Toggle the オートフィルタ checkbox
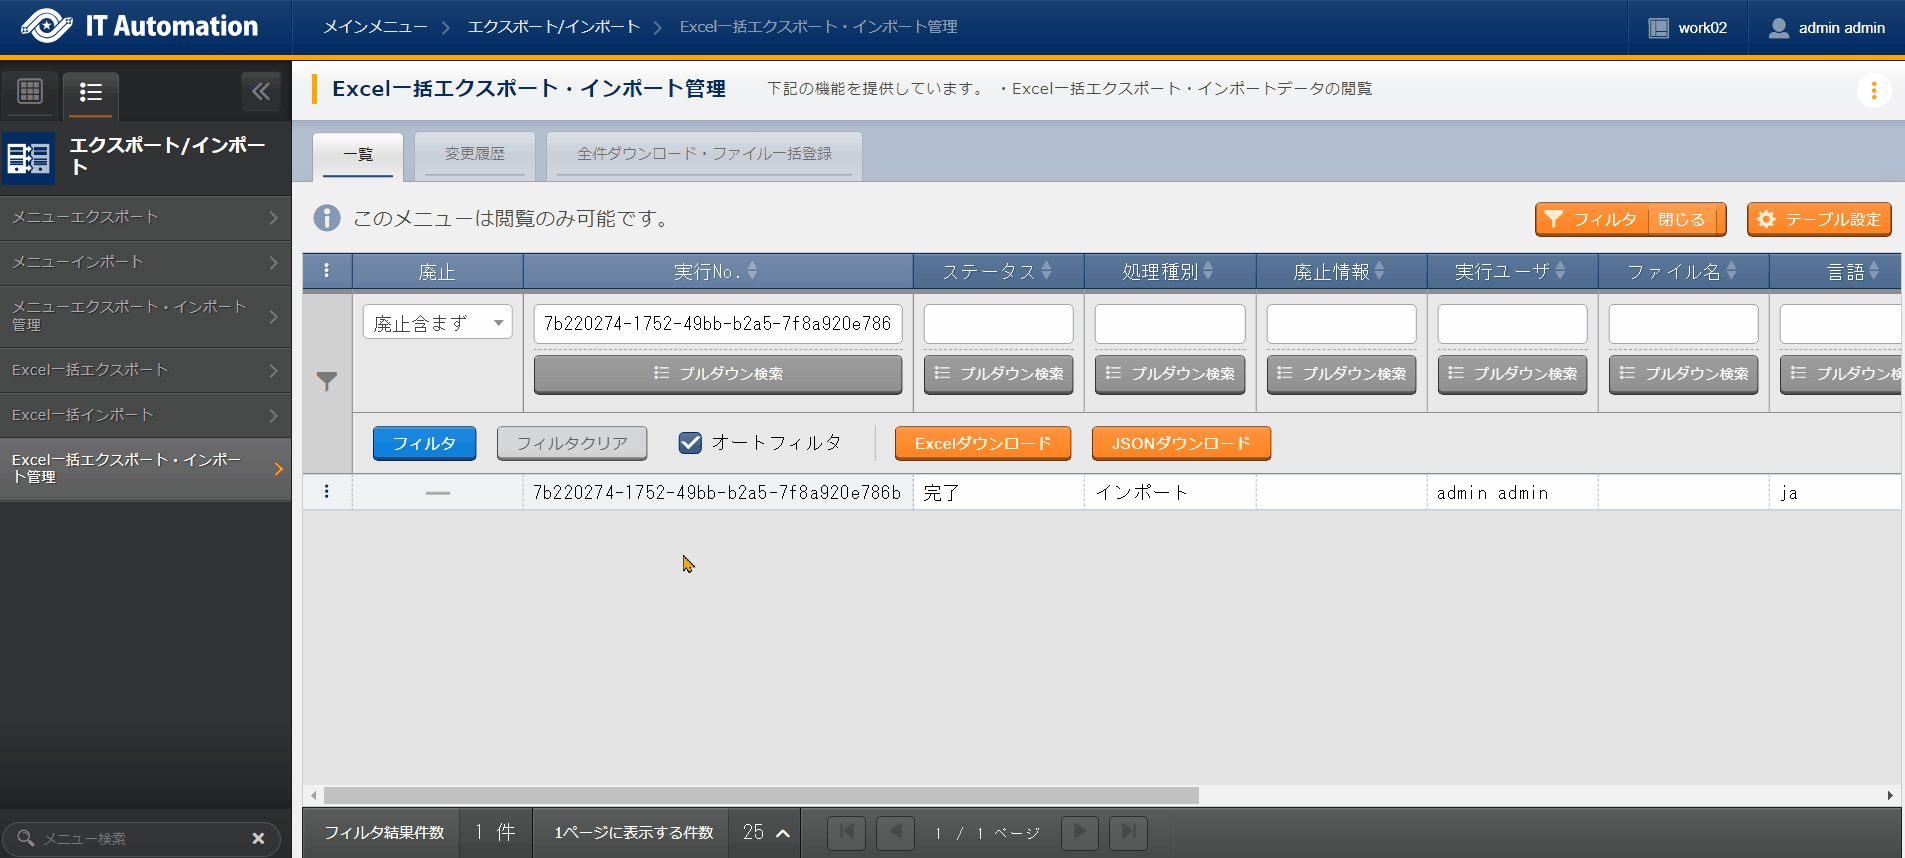 click(x=690, y=443)
